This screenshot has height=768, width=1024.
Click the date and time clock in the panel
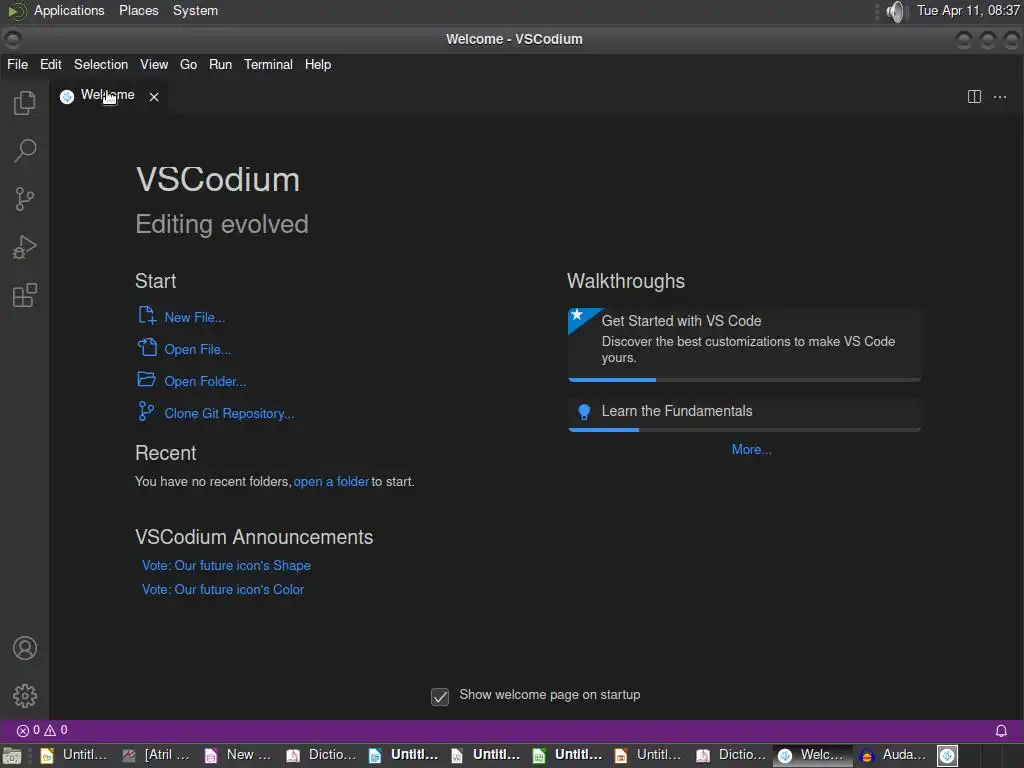click(x=968, y=11)
